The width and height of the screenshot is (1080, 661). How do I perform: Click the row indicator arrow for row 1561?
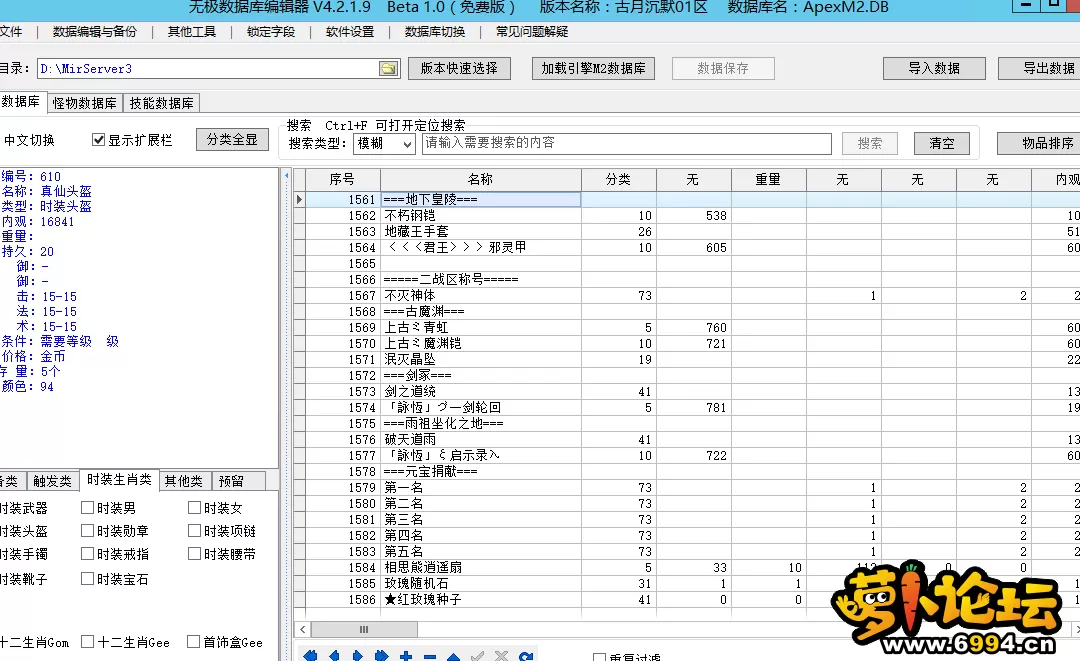point(300,200)
